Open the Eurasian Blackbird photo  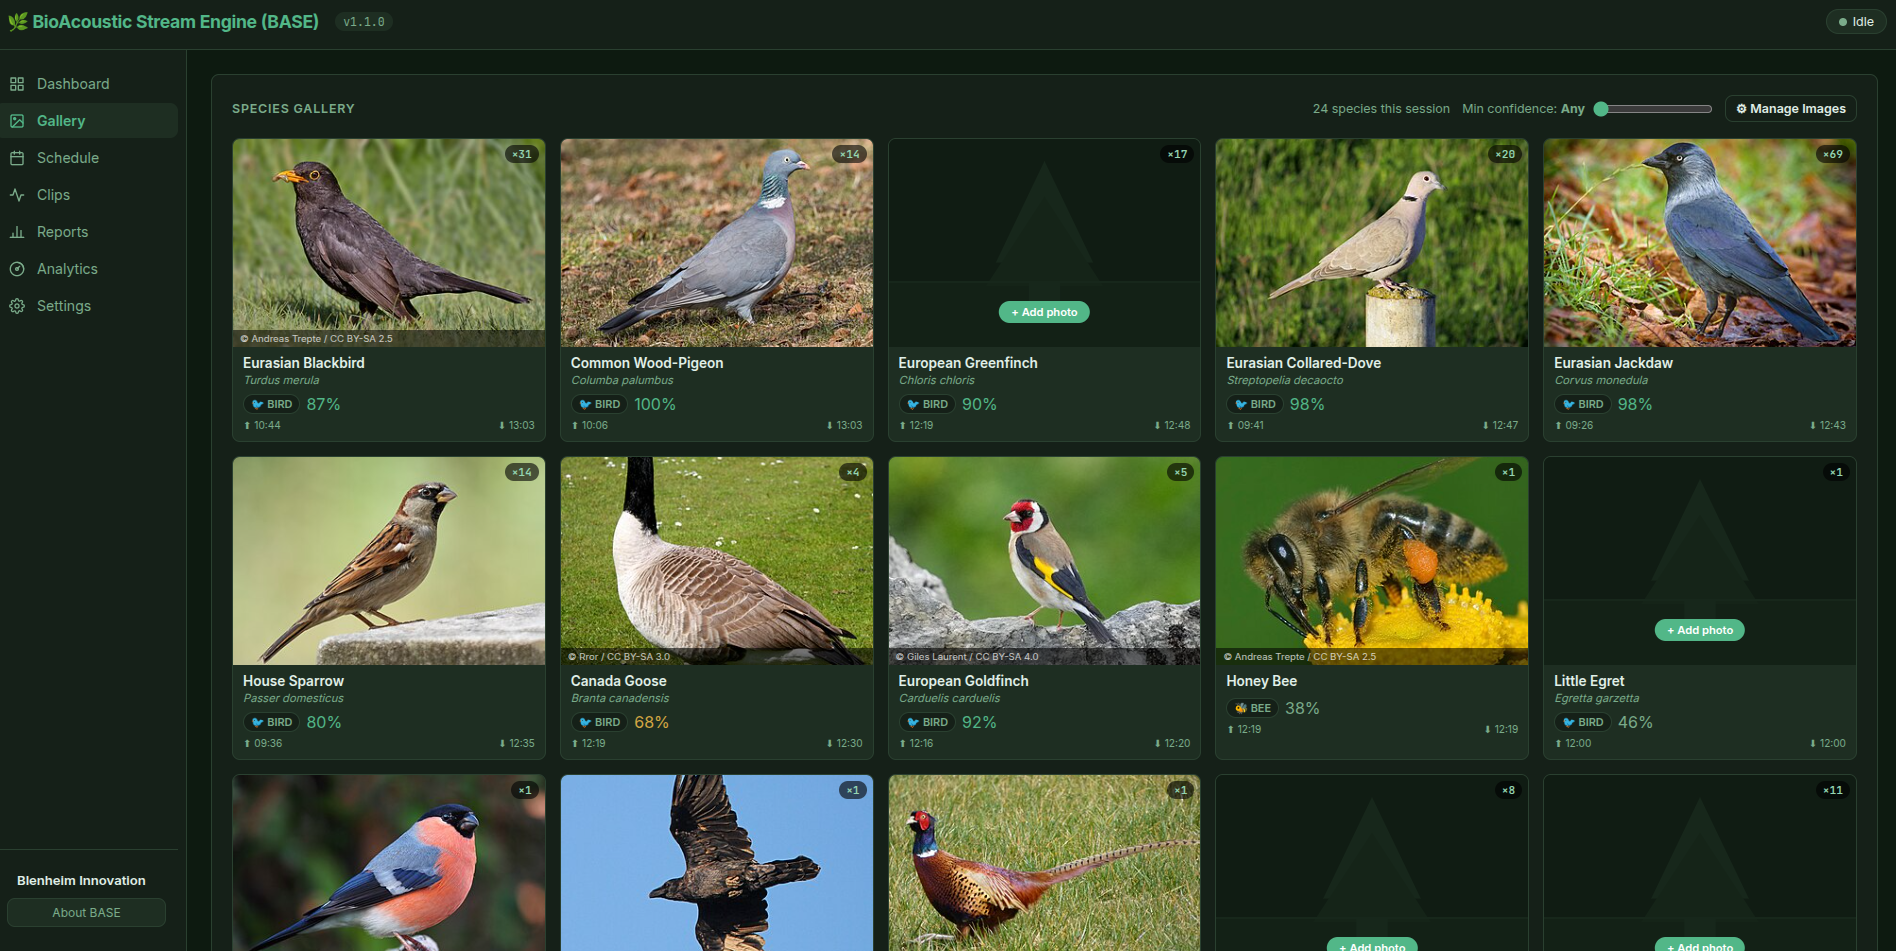tap(389, 243)
